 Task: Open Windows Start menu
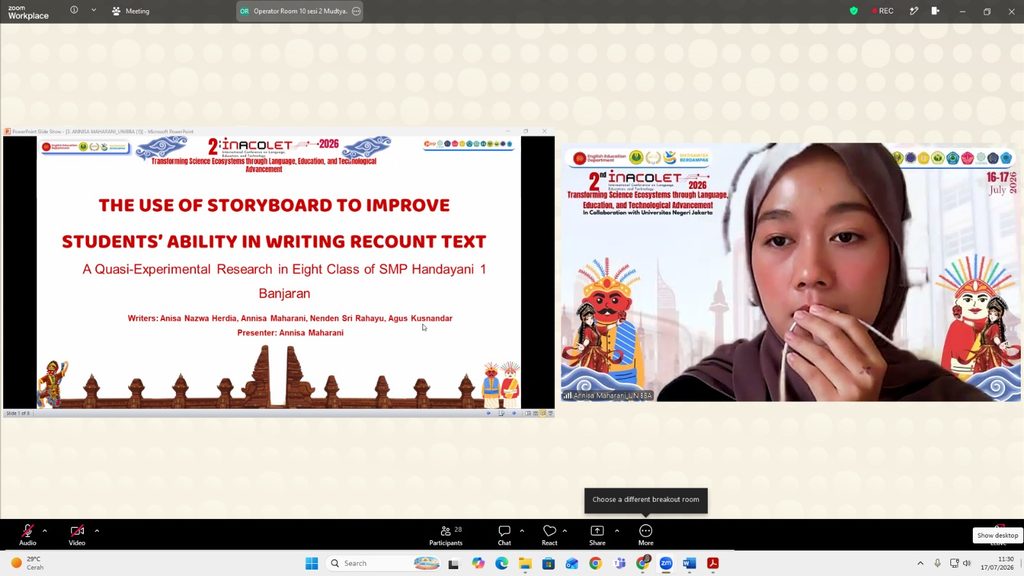click(312, 563)
